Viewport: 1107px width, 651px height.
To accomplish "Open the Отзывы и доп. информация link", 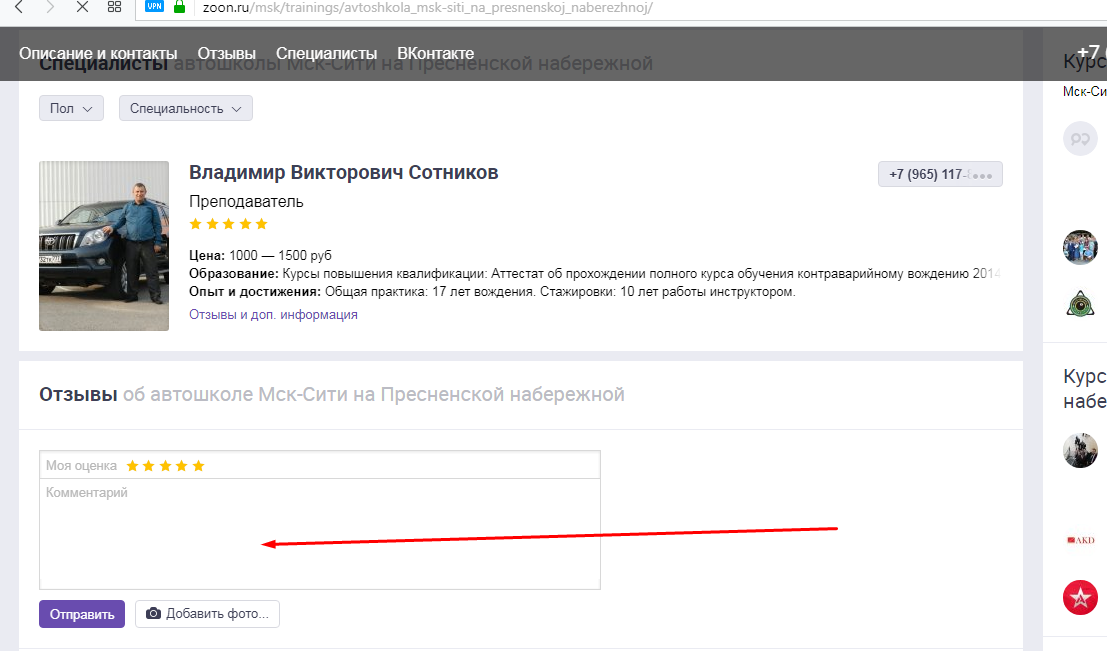I will [x=273, y=314].
